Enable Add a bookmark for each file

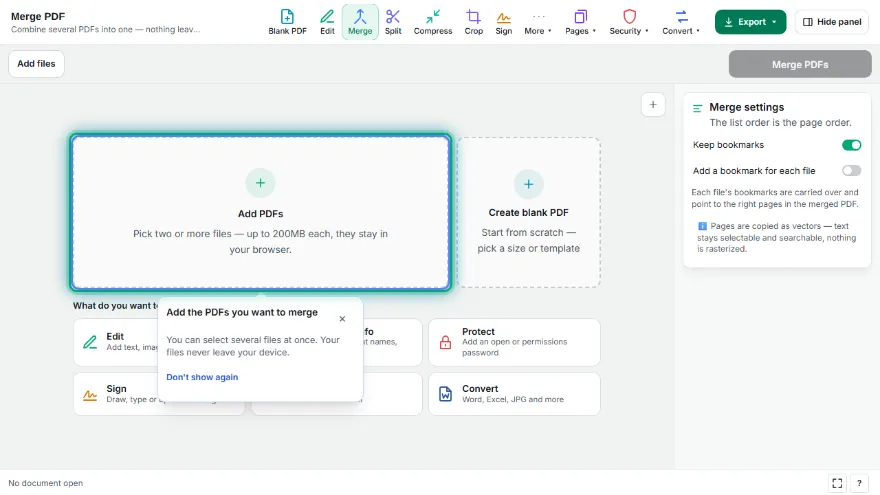[851, 171]
